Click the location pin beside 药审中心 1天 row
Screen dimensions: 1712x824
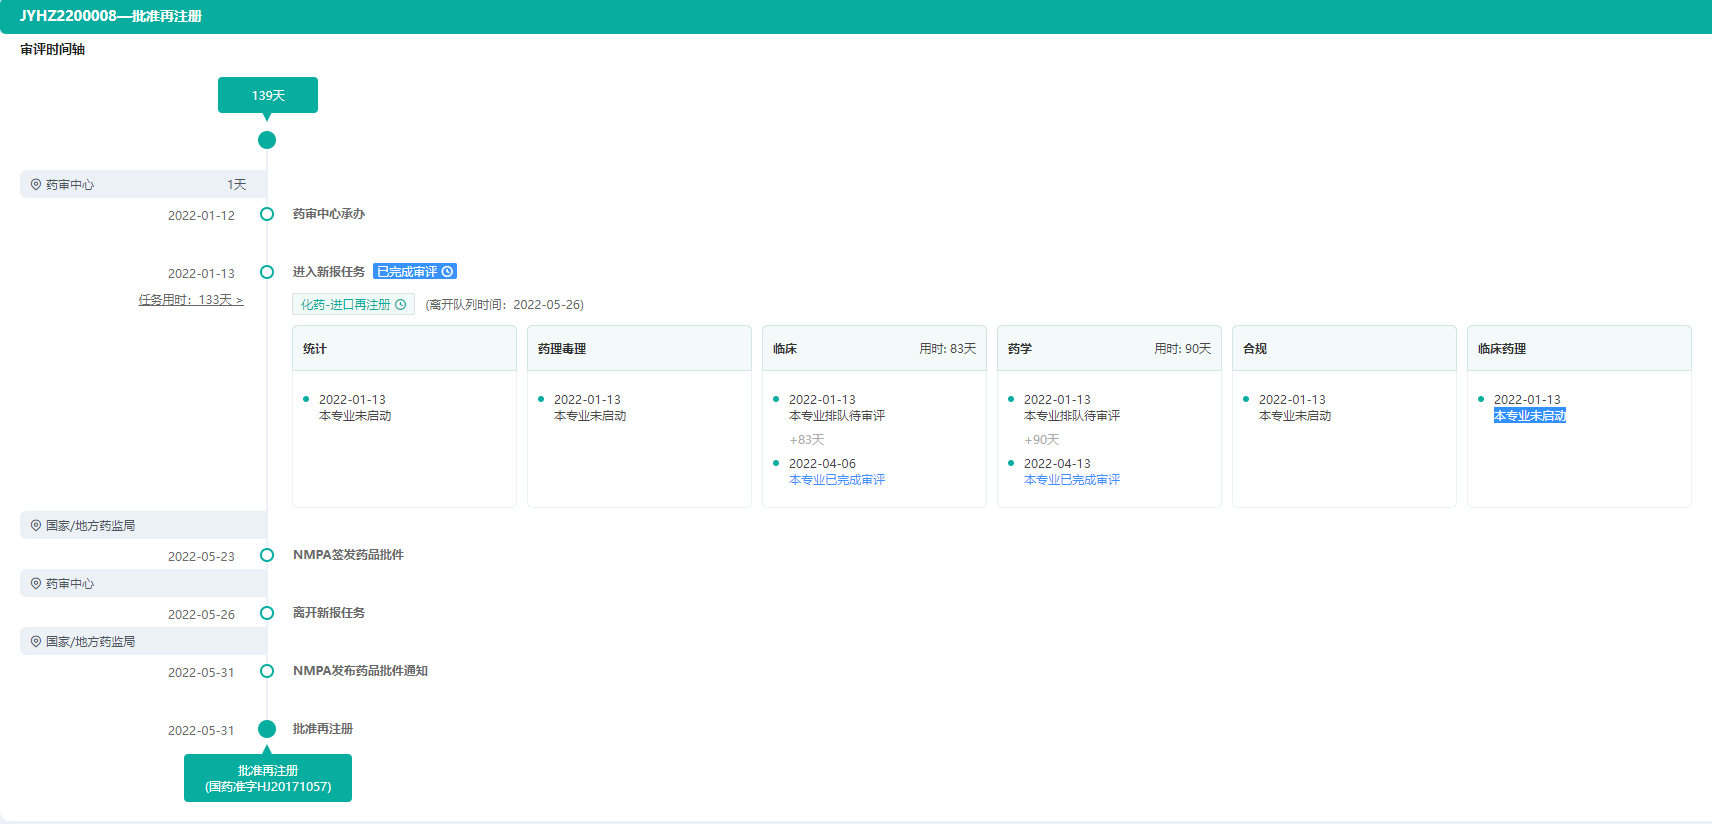(x=36, y=185)
